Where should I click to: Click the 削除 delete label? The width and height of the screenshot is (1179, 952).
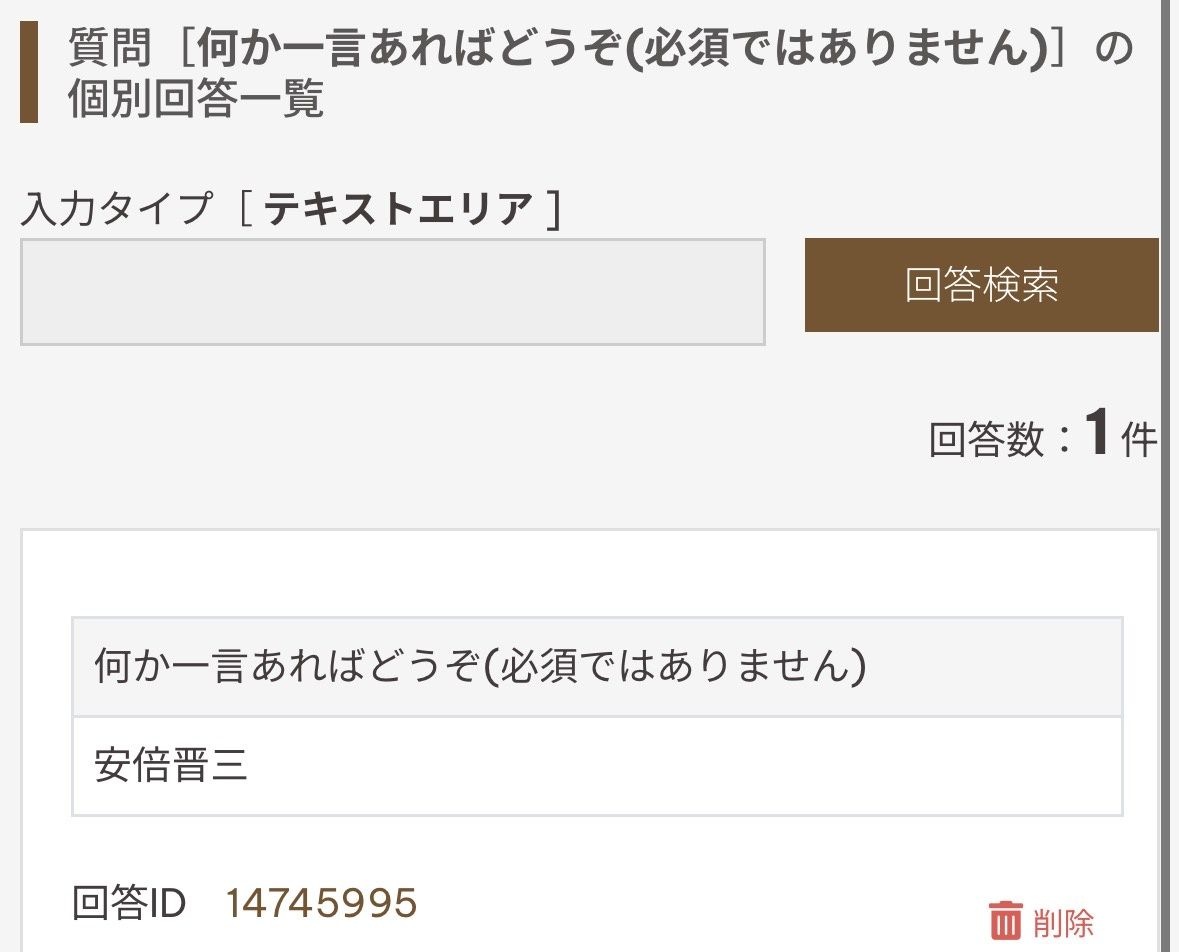click(1064, 923)
